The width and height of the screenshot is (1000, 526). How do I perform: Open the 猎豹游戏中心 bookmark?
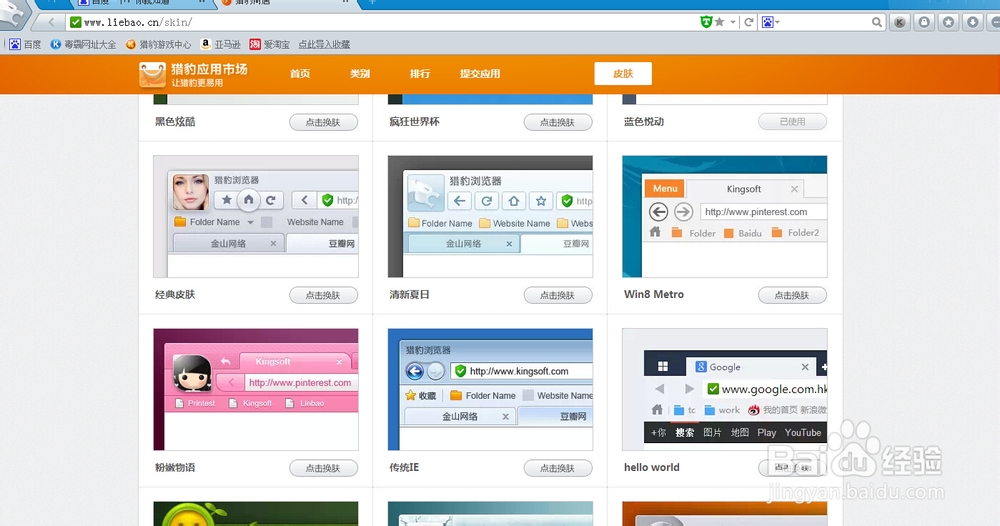tap(158, 44)
